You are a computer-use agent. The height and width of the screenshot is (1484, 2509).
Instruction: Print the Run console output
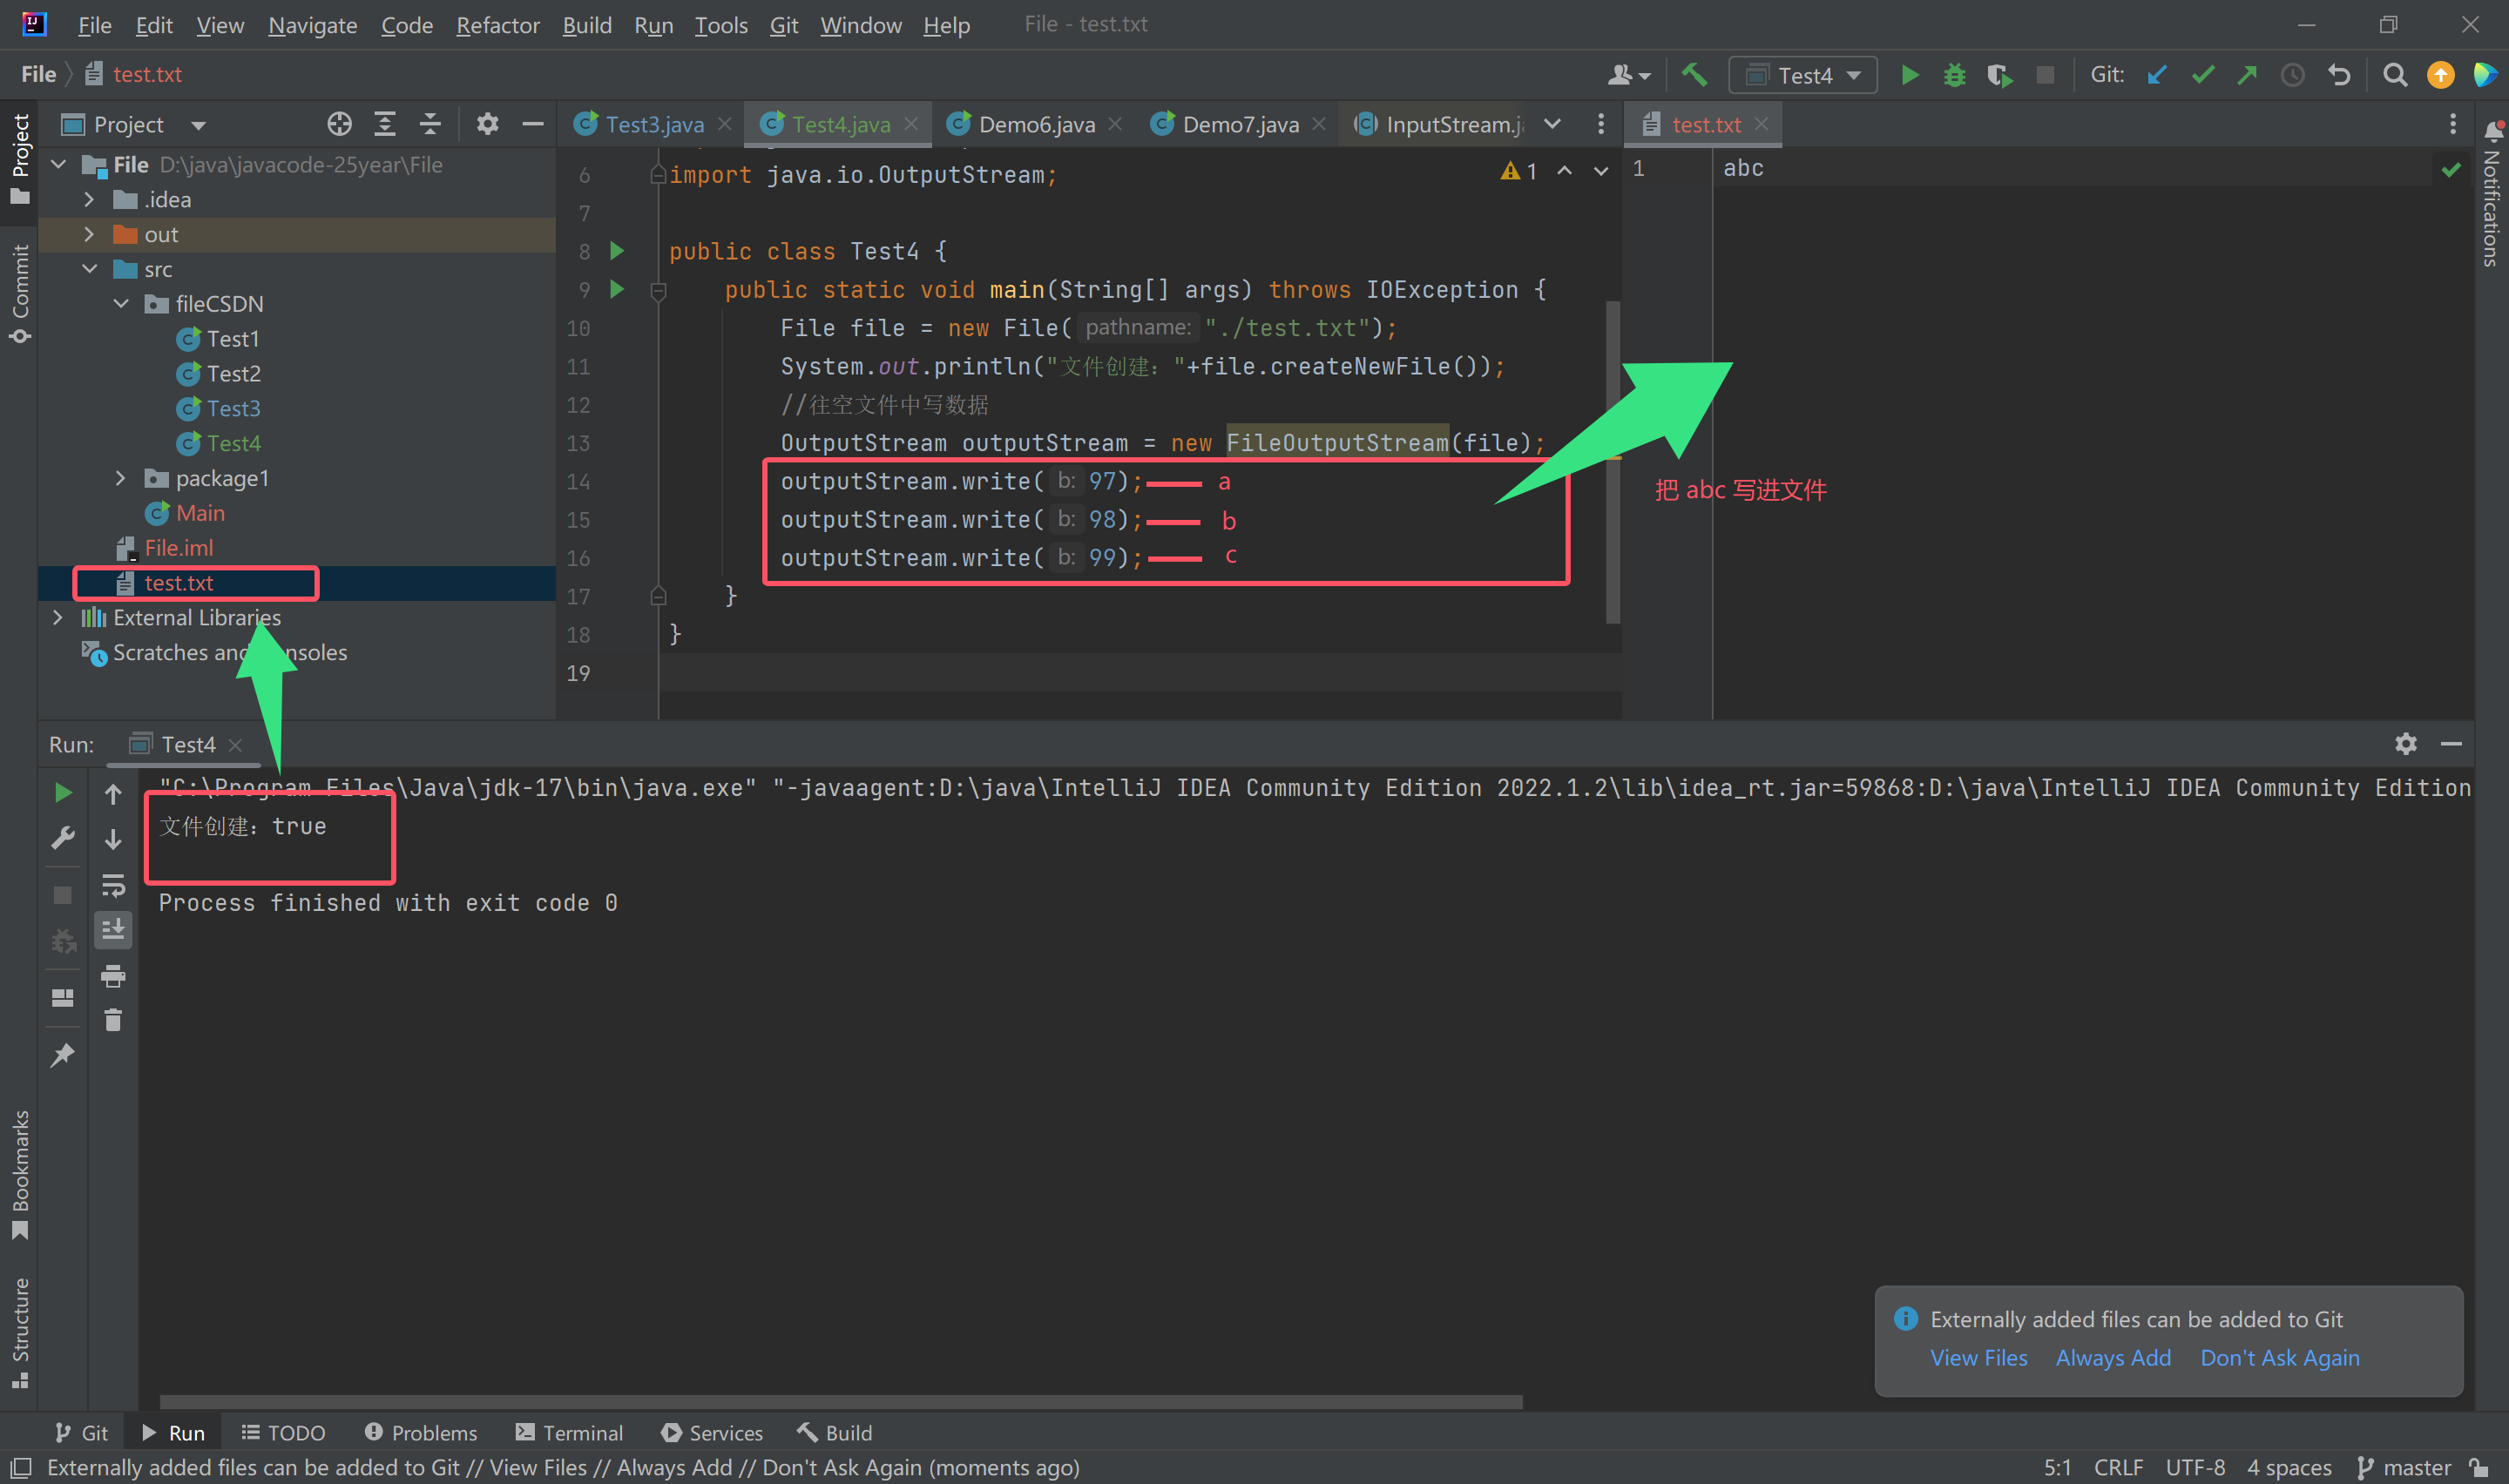pos(113,975)
